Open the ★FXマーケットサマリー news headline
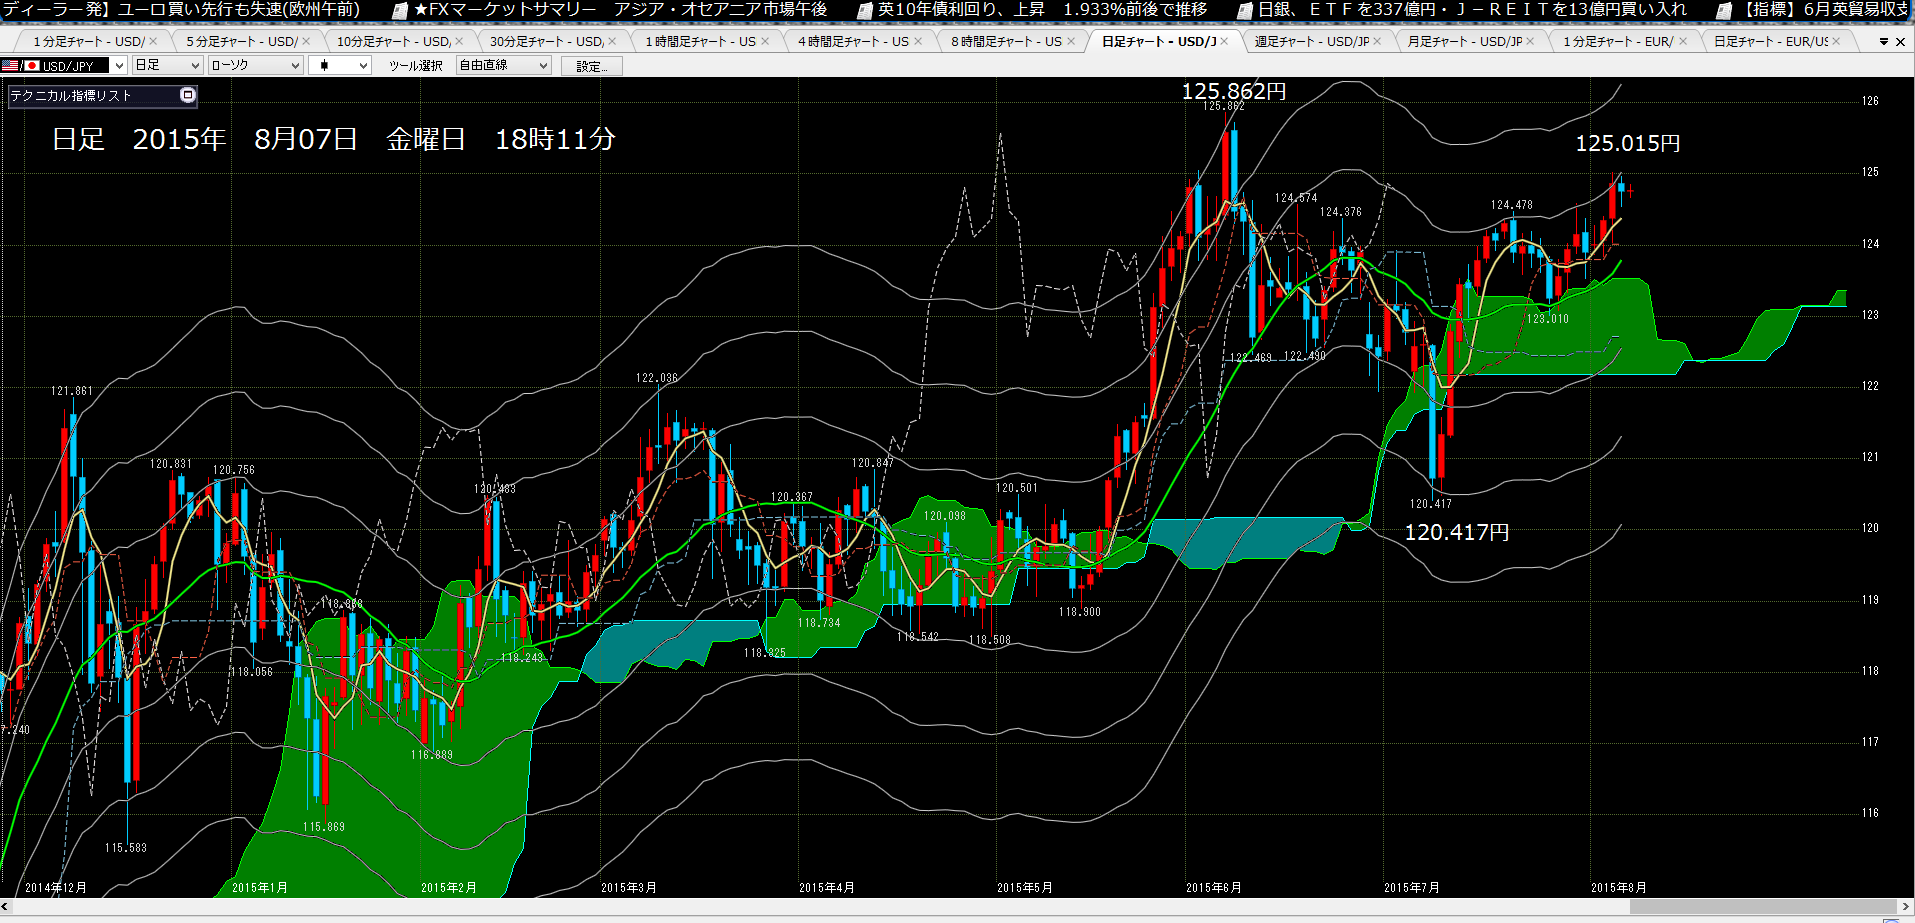This screenshot has height=923, width=1915. pos(620,10)
